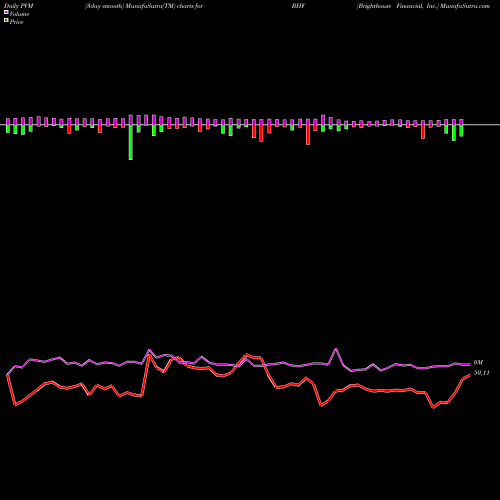Click the '(Brighthouse Financial, Inc.)' company name

pos(398,6)
